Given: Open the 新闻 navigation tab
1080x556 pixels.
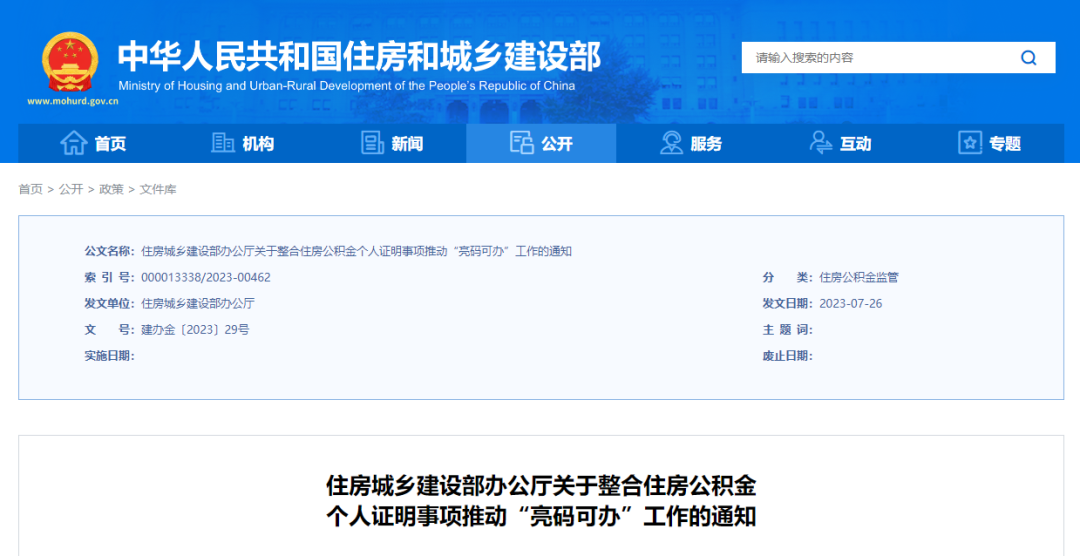Looking at the screenshot, I should (392, 143).
